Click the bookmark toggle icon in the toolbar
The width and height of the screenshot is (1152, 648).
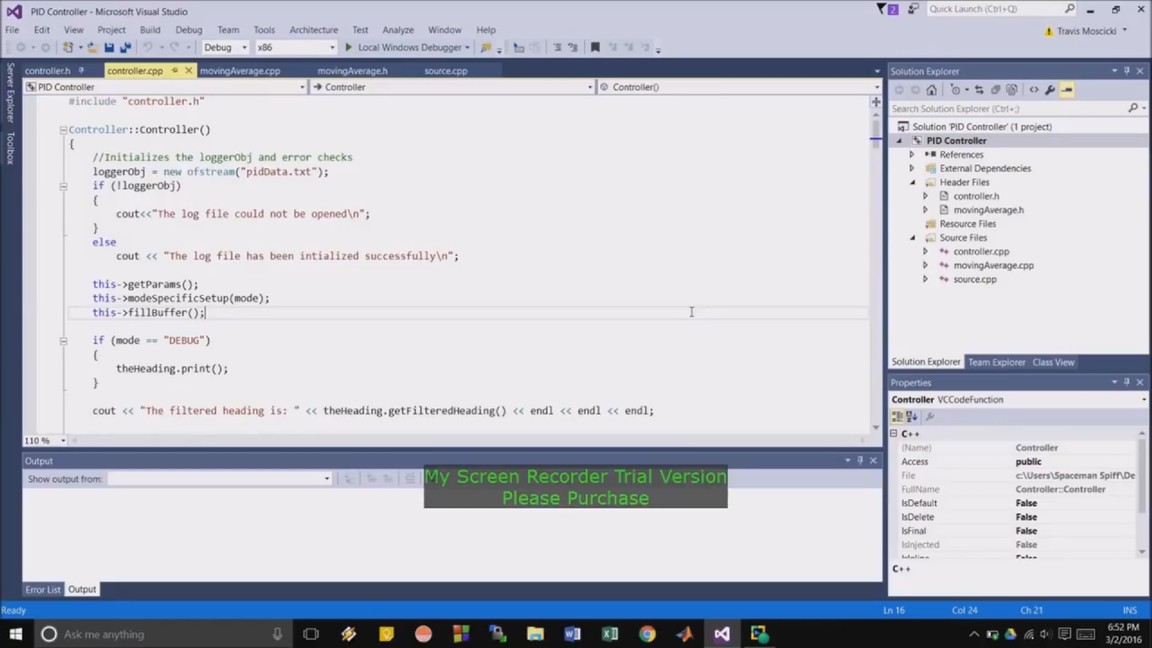coord(595,47)
